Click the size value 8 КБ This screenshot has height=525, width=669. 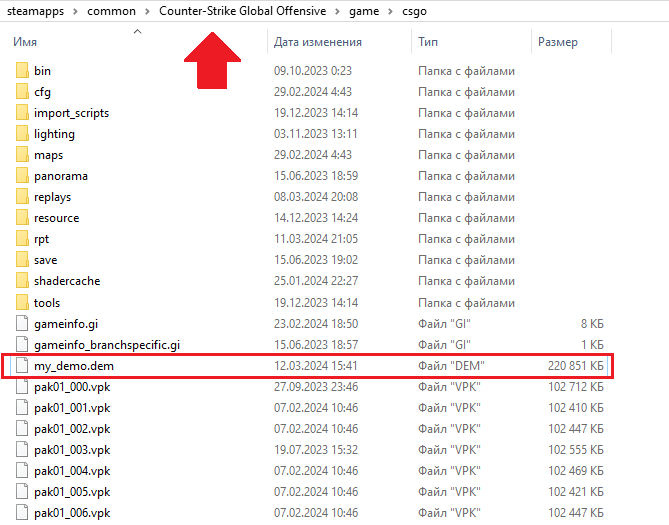pos(592,324)
